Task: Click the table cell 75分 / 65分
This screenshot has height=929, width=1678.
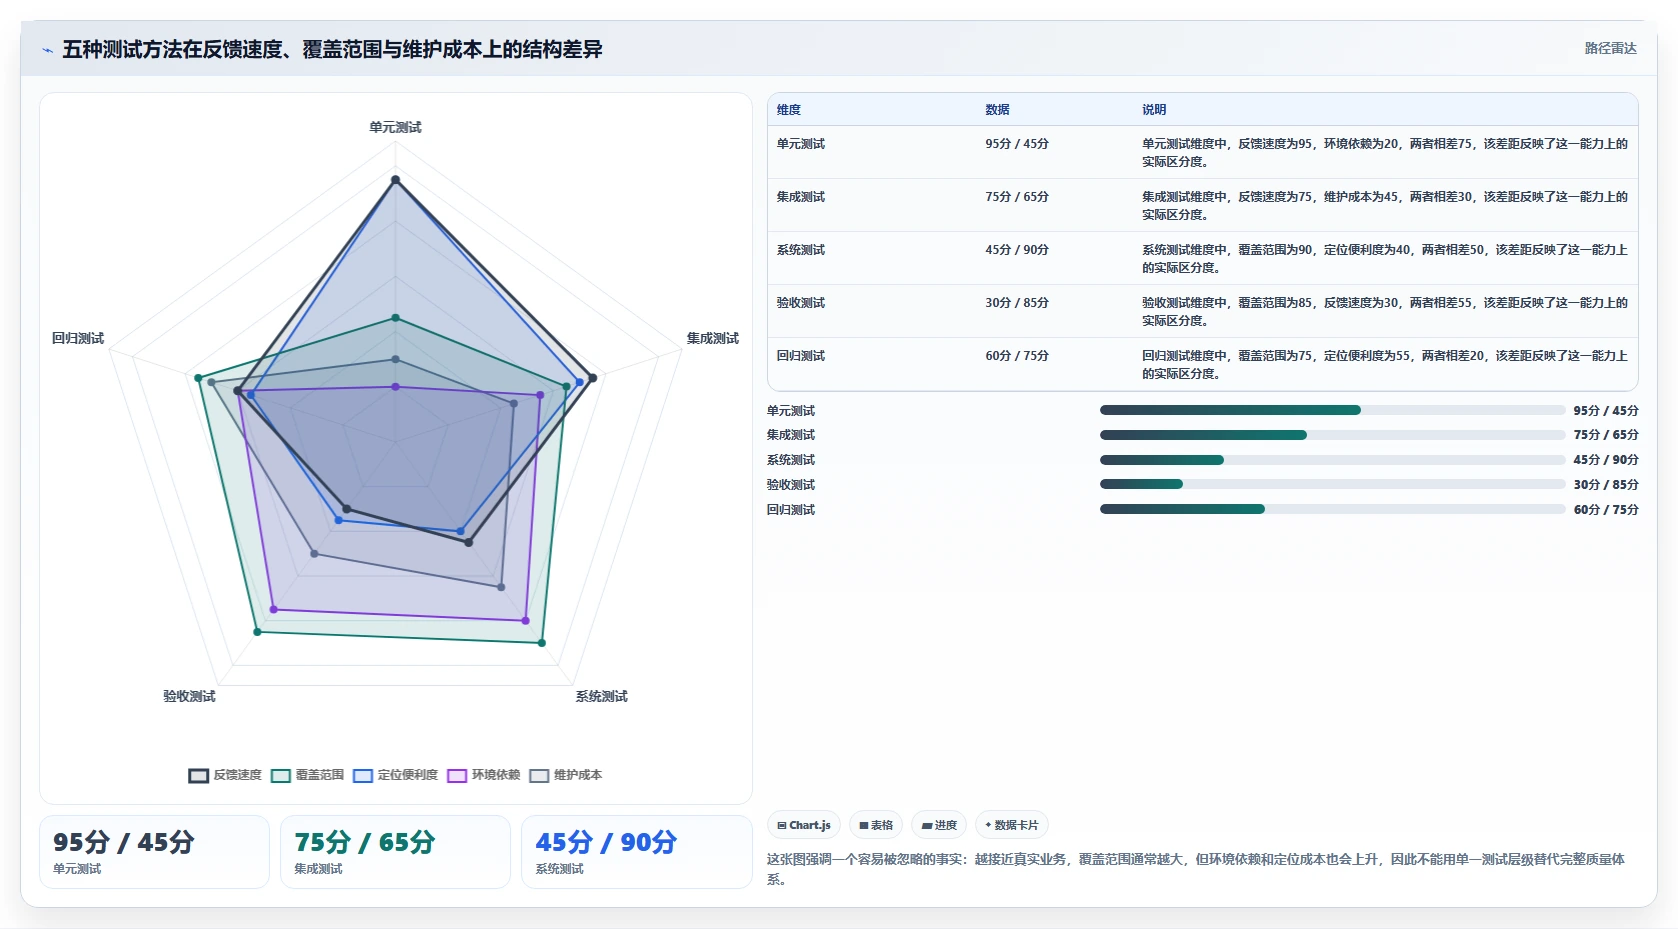Action: pos(1017,197)
